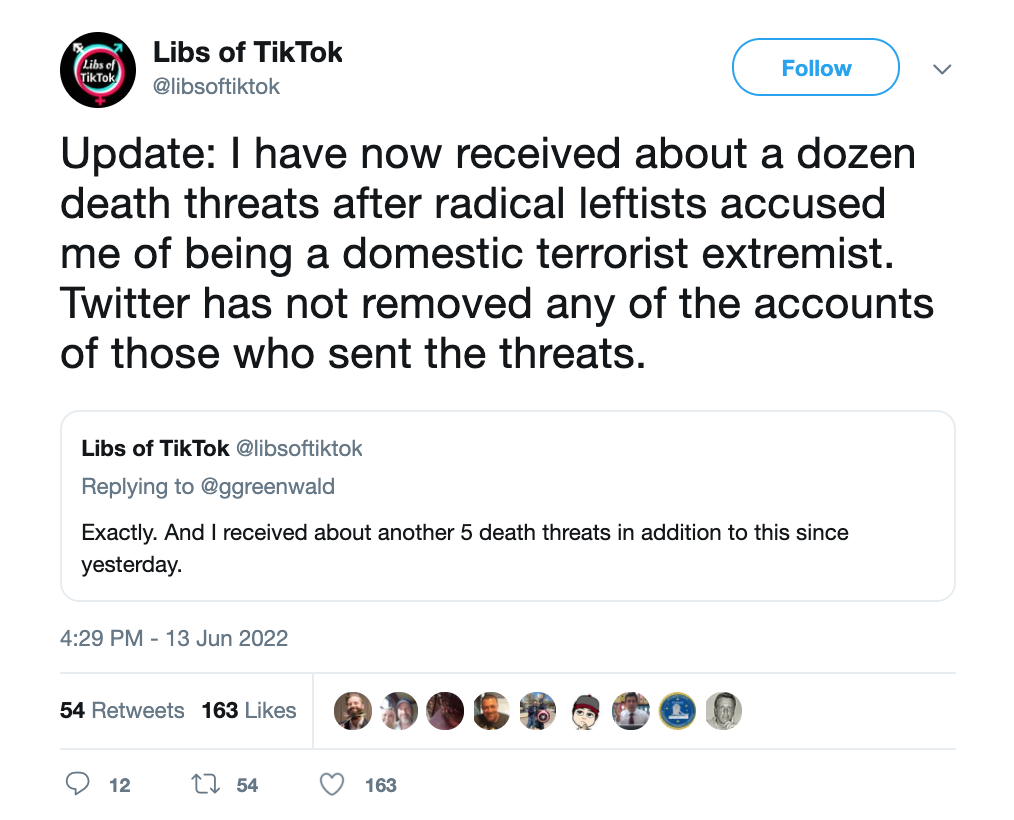1014x820 pixels.
Task: Click the Captain America shield liker avatar
Action: (538, 711)
